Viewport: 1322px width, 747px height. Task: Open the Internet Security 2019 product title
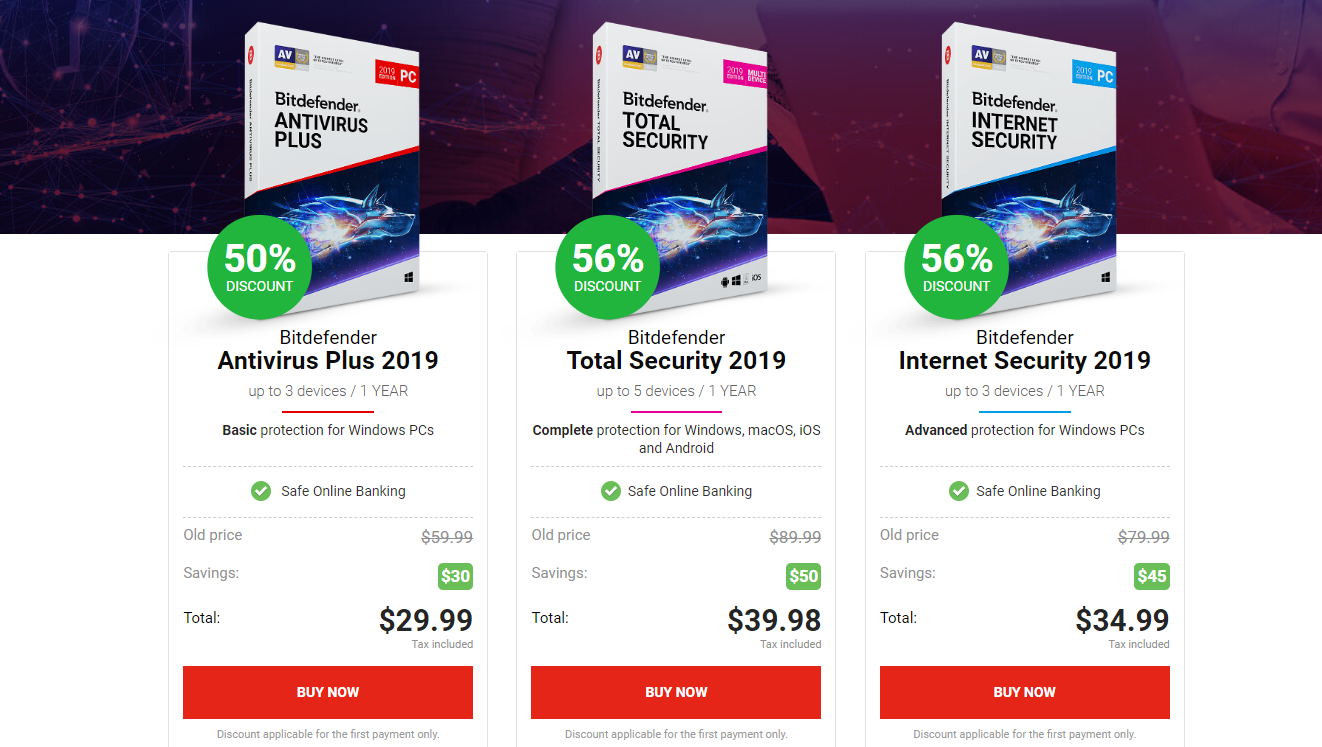[1025, 360]
